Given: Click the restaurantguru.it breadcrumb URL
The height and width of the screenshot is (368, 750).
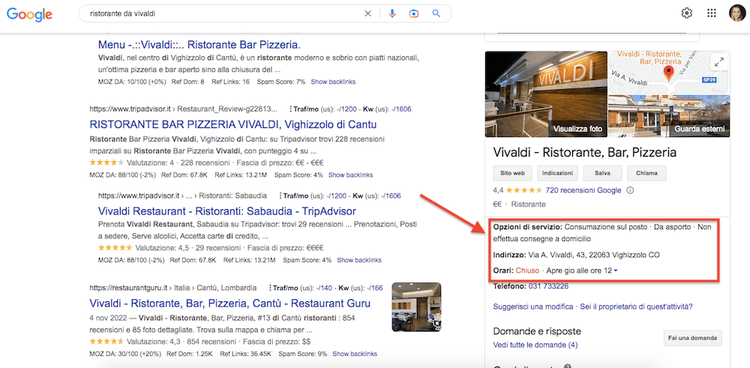Looking at the screenshot, I should coord(173,288).
